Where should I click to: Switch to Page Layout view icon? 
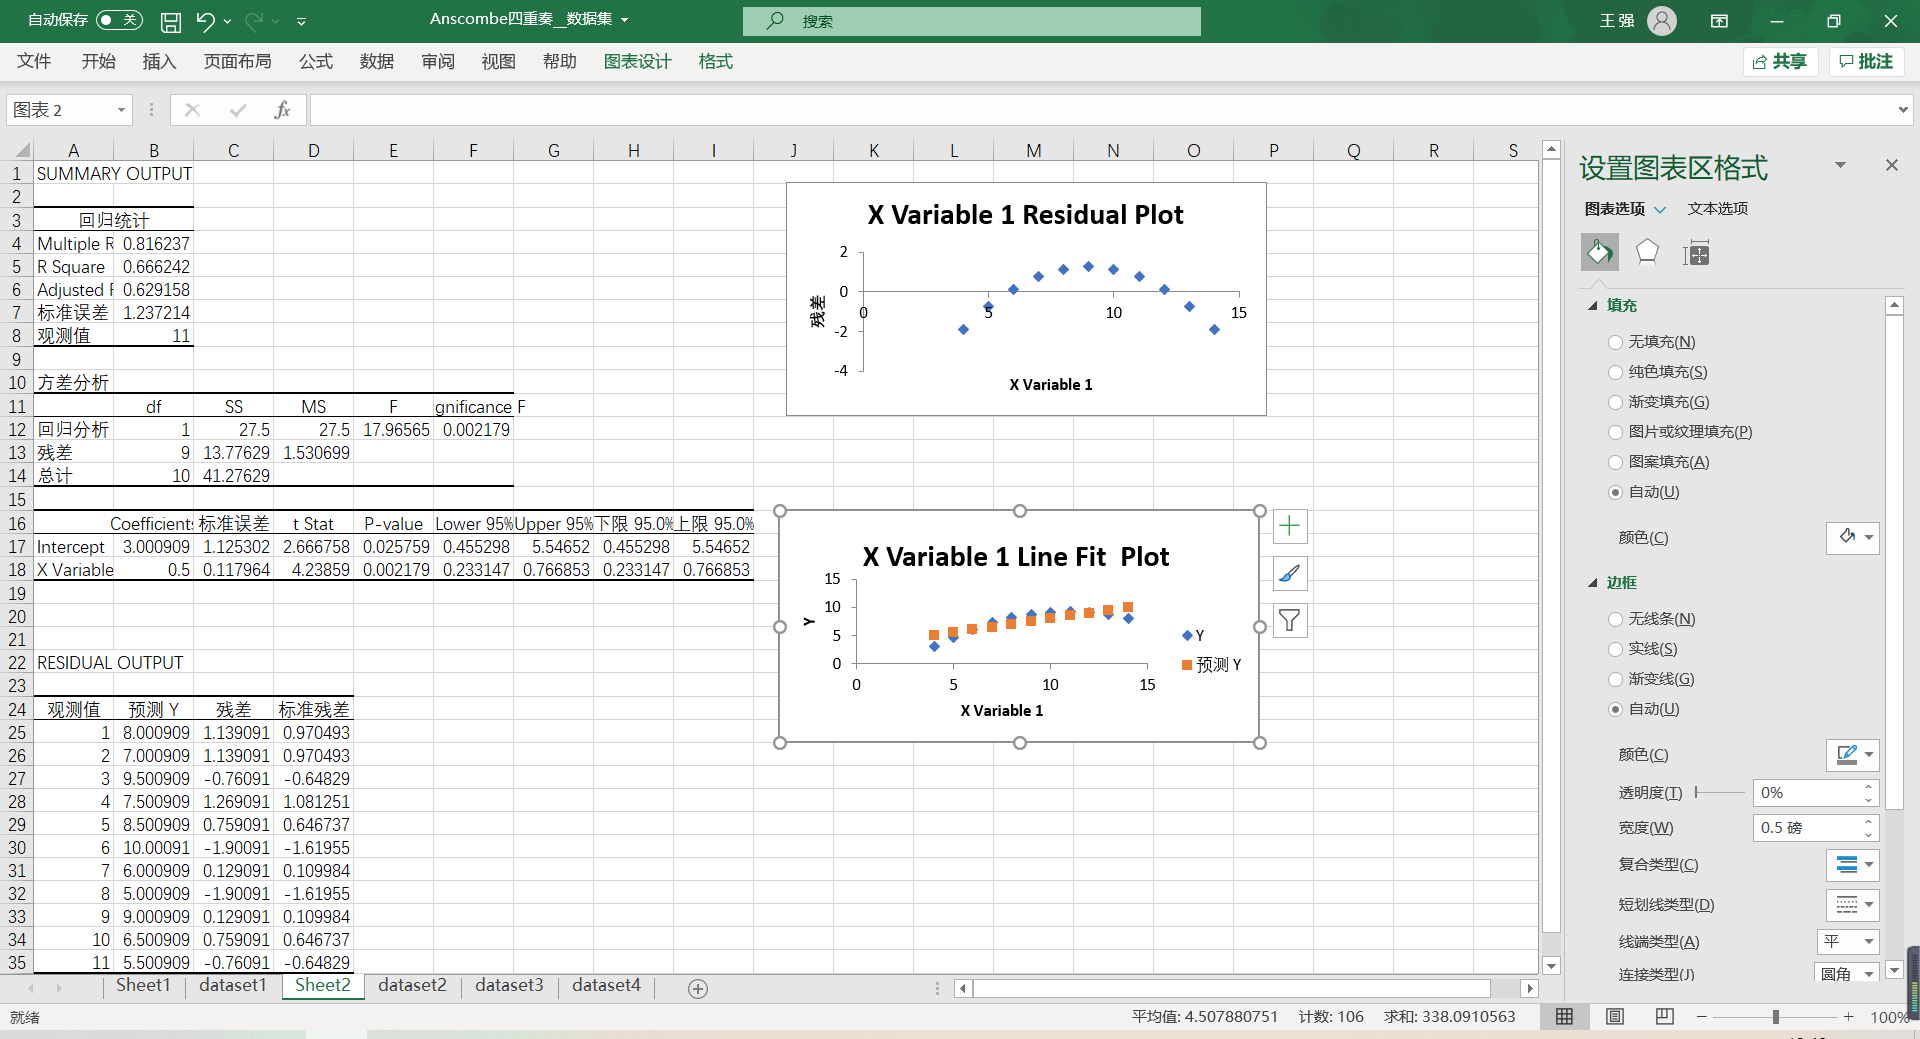click(1615, 1016)
